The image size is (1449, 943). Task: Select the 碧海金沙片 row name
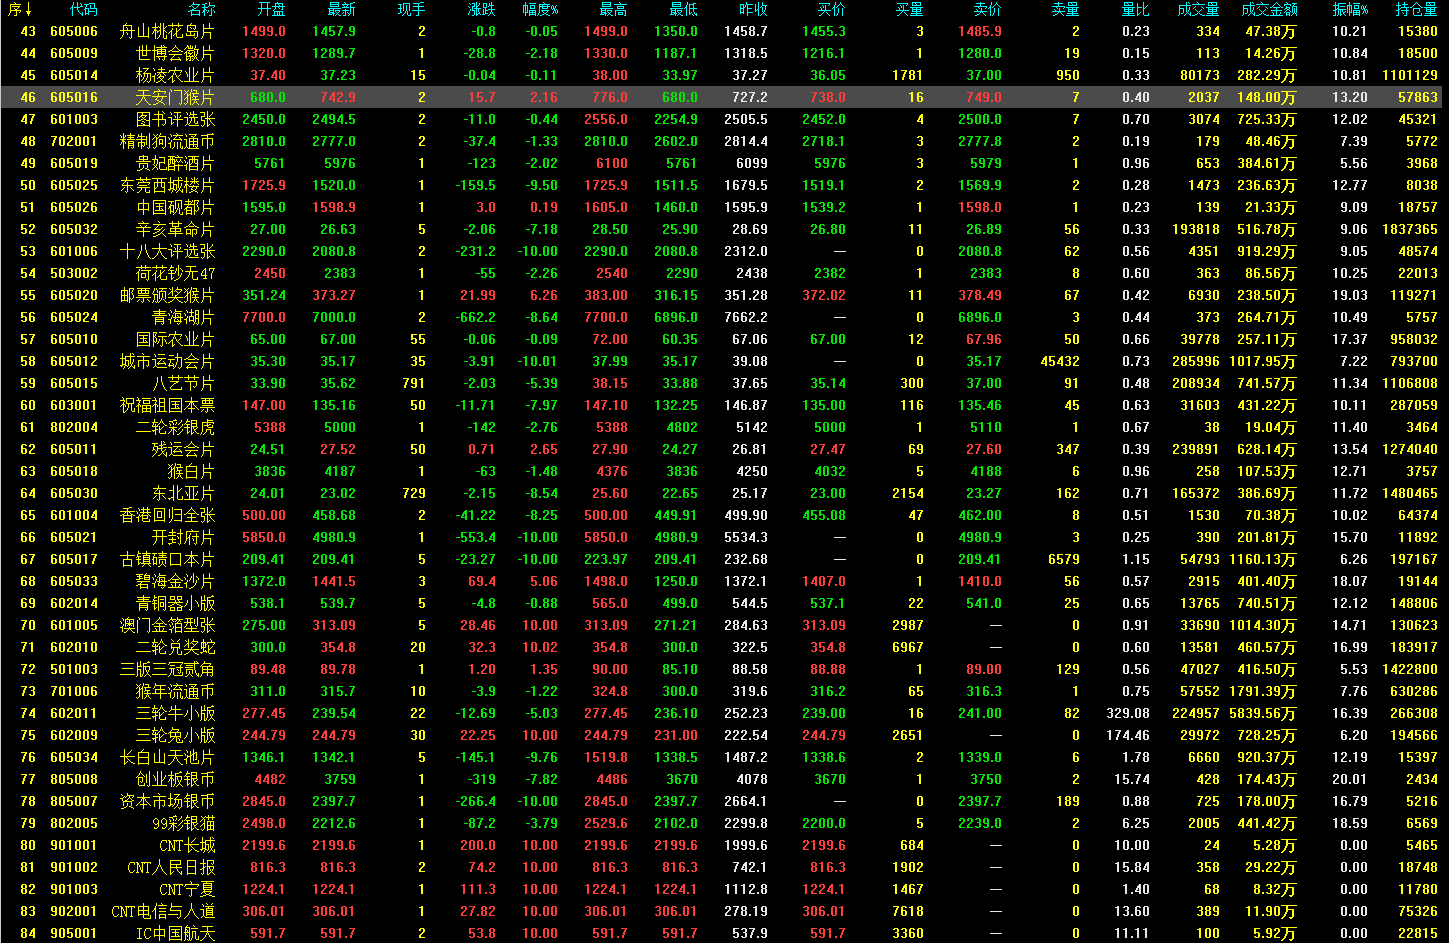[x=175, y=581]
